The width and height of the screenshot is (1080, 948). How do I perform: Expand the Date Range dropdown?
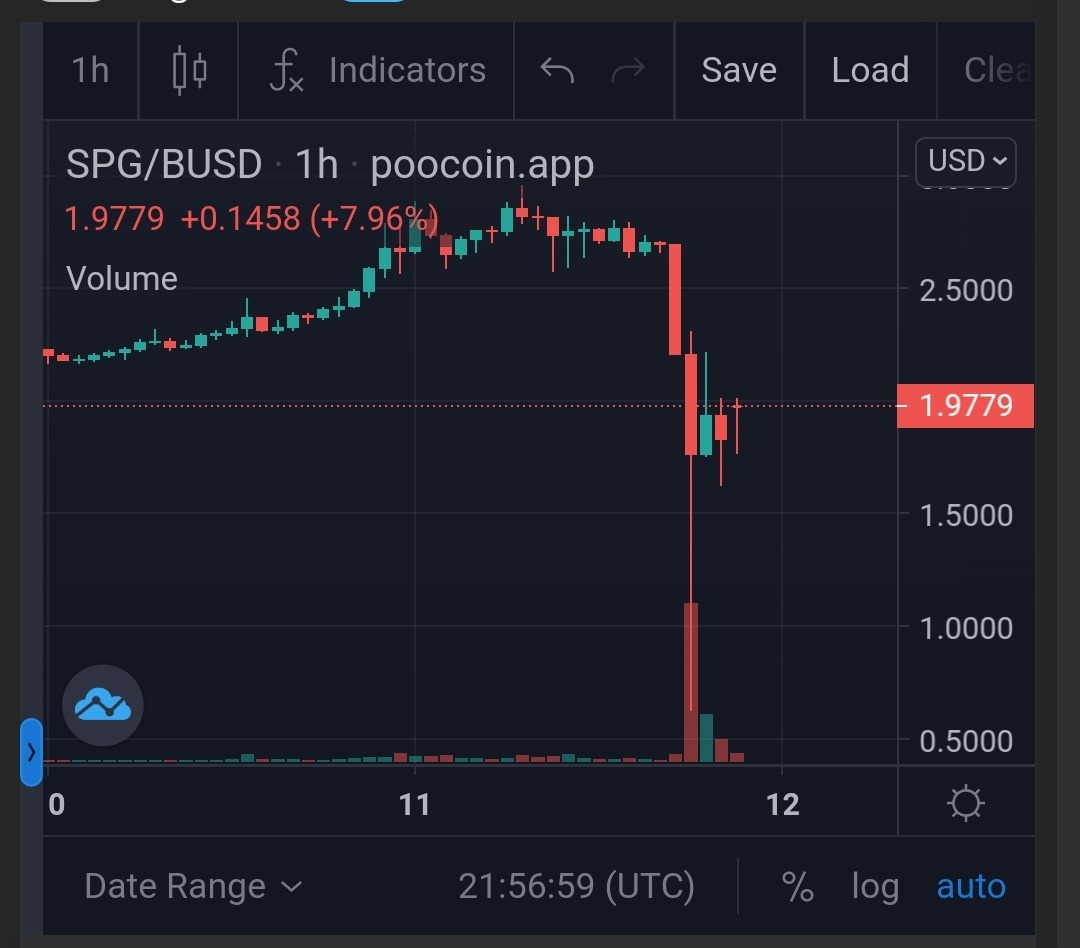click(193, 886)
